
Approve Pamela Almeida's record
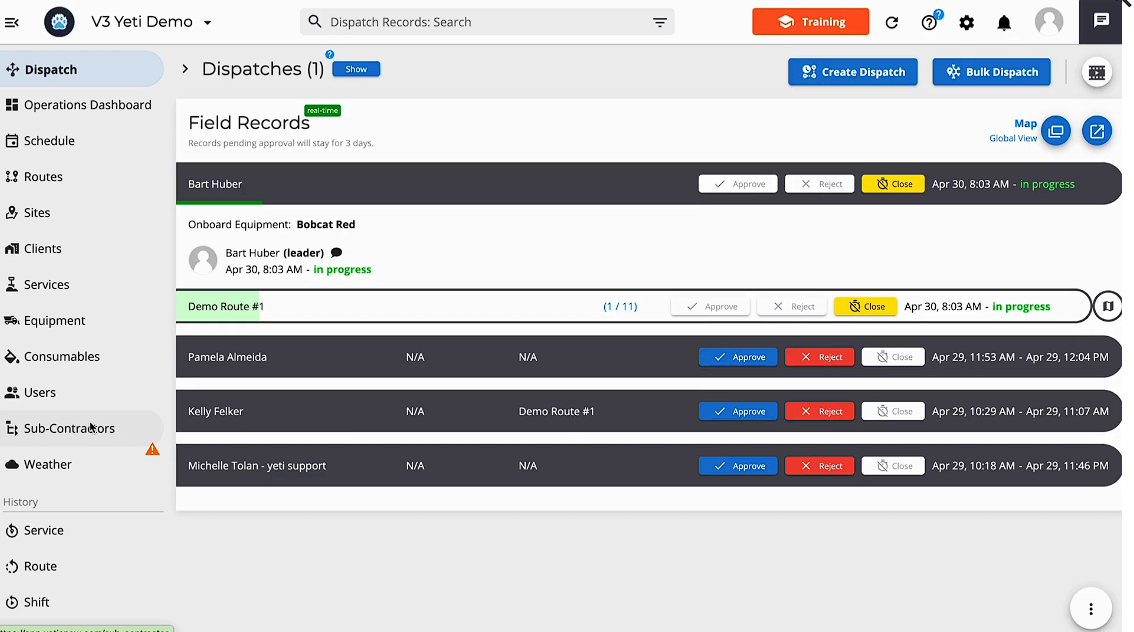coord(738,356)
